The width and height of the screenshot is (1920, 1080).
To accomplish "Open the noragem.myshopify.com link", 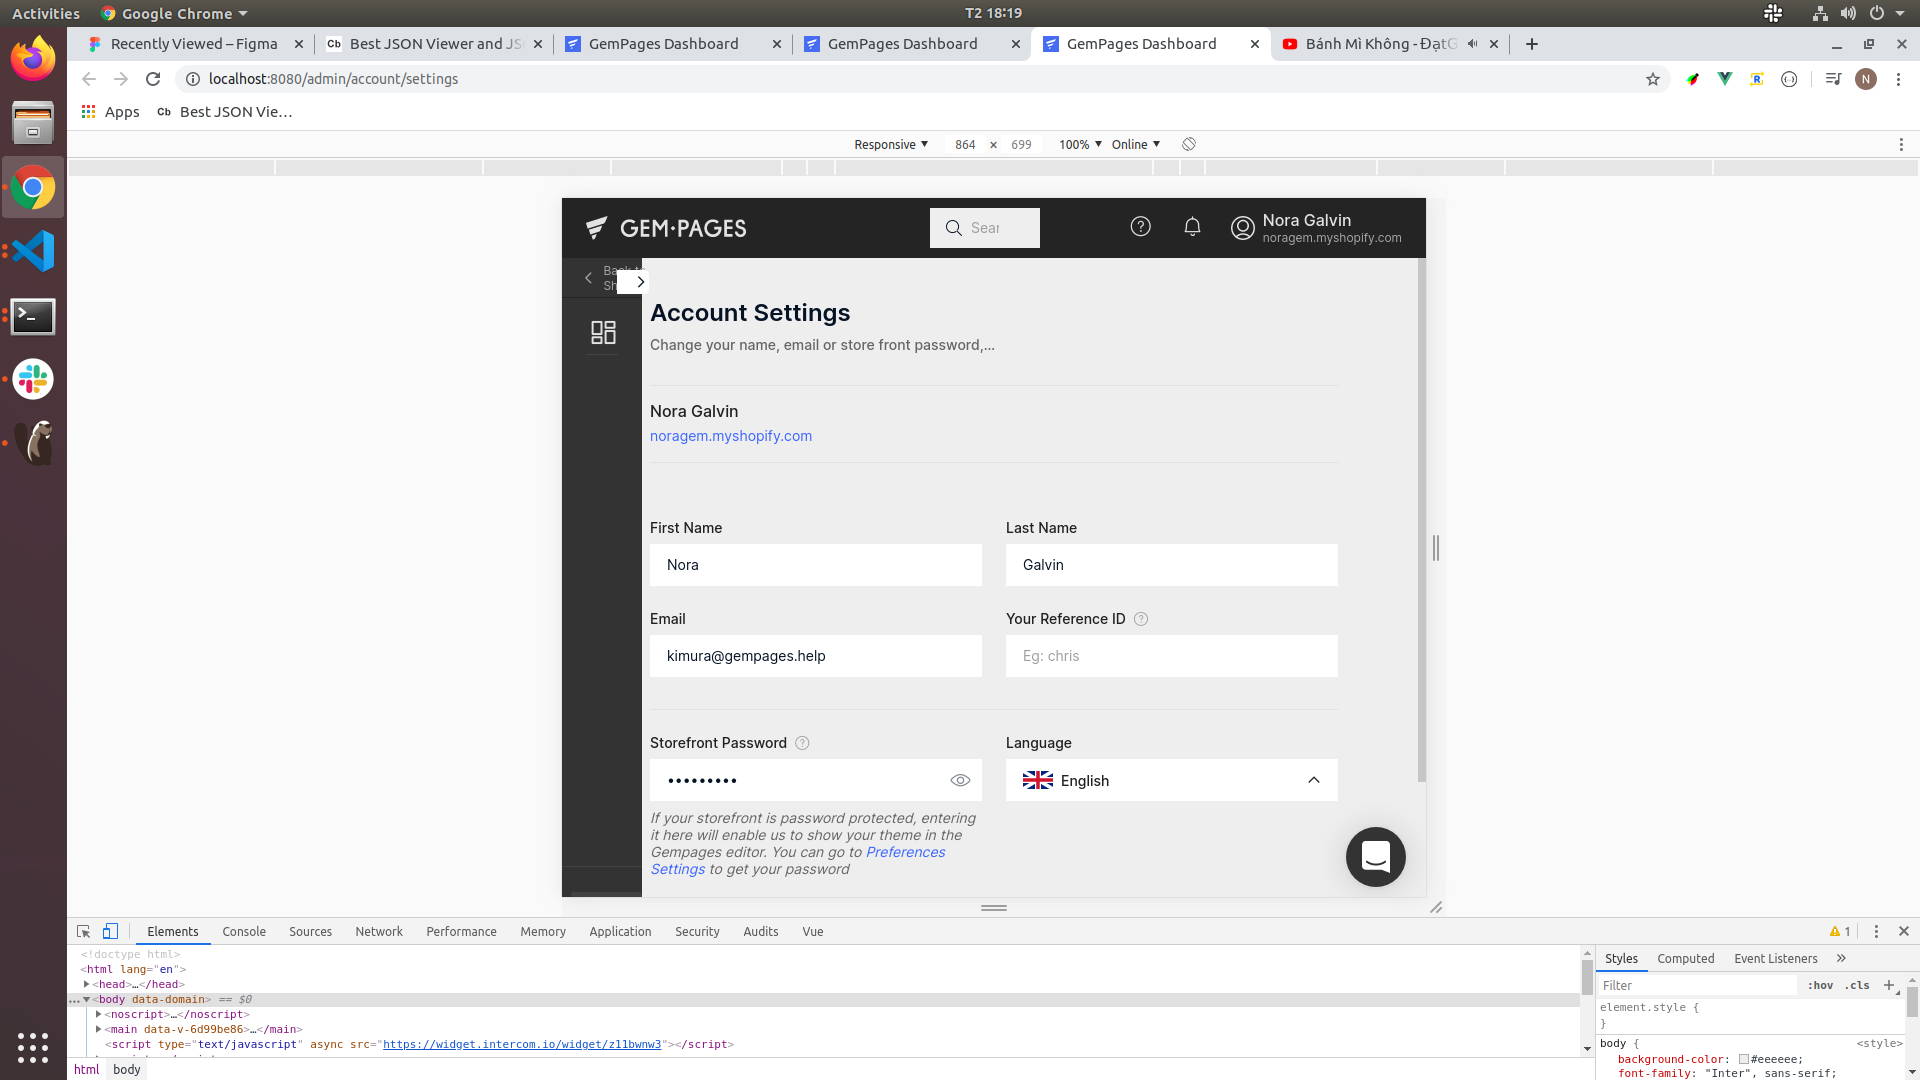I will [731, 436].
